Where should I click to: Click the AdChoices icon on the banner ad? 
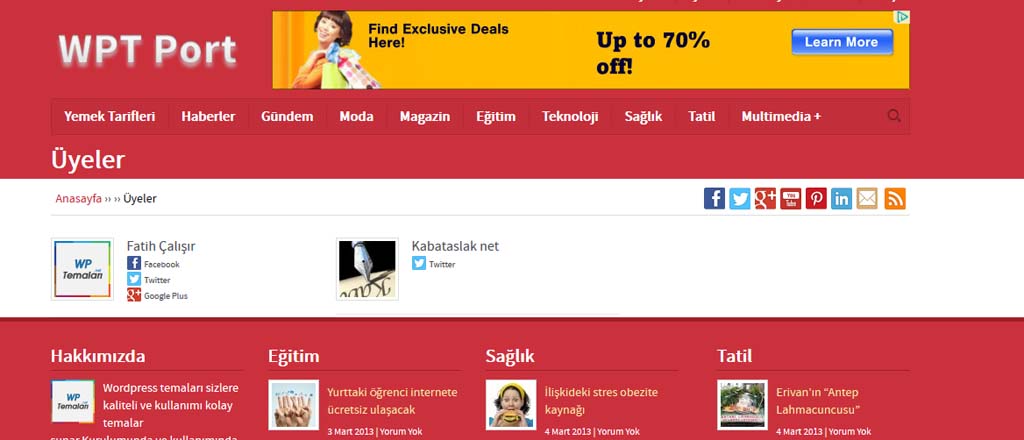pyautogui.click(x=903, y=18)
